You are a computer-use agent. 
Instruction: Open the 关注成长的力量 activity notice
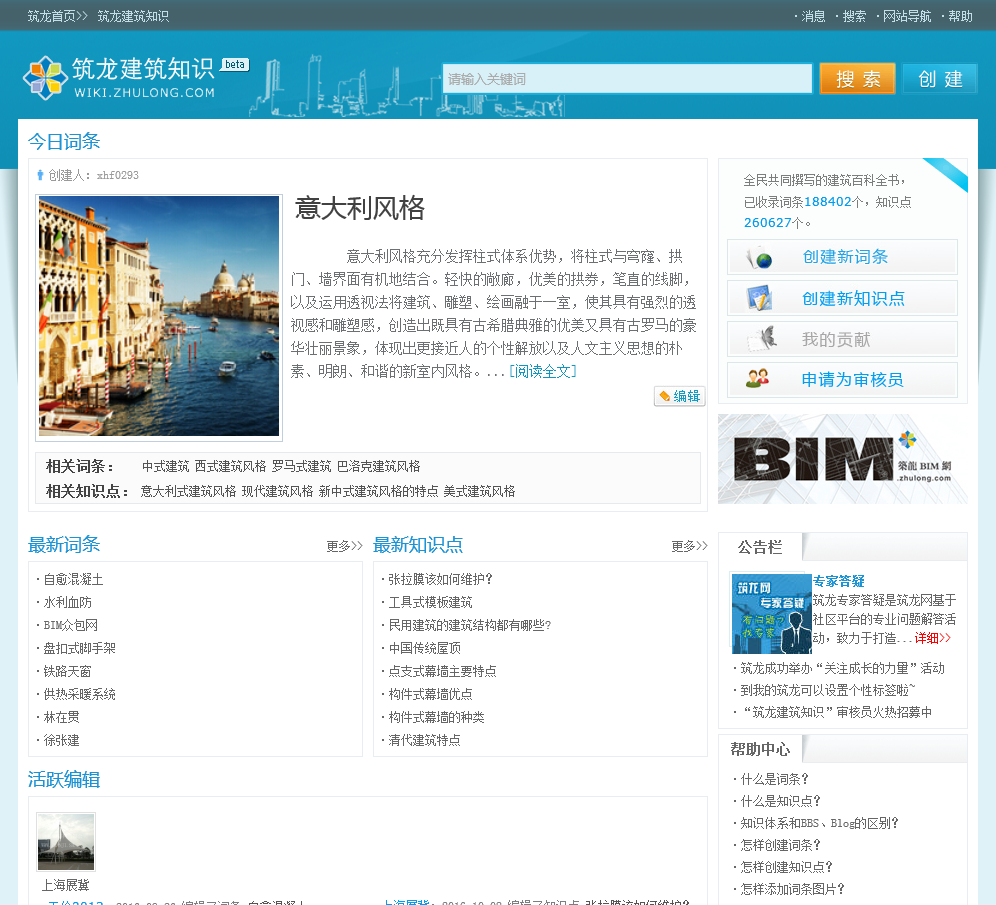[x=842, y=668]
